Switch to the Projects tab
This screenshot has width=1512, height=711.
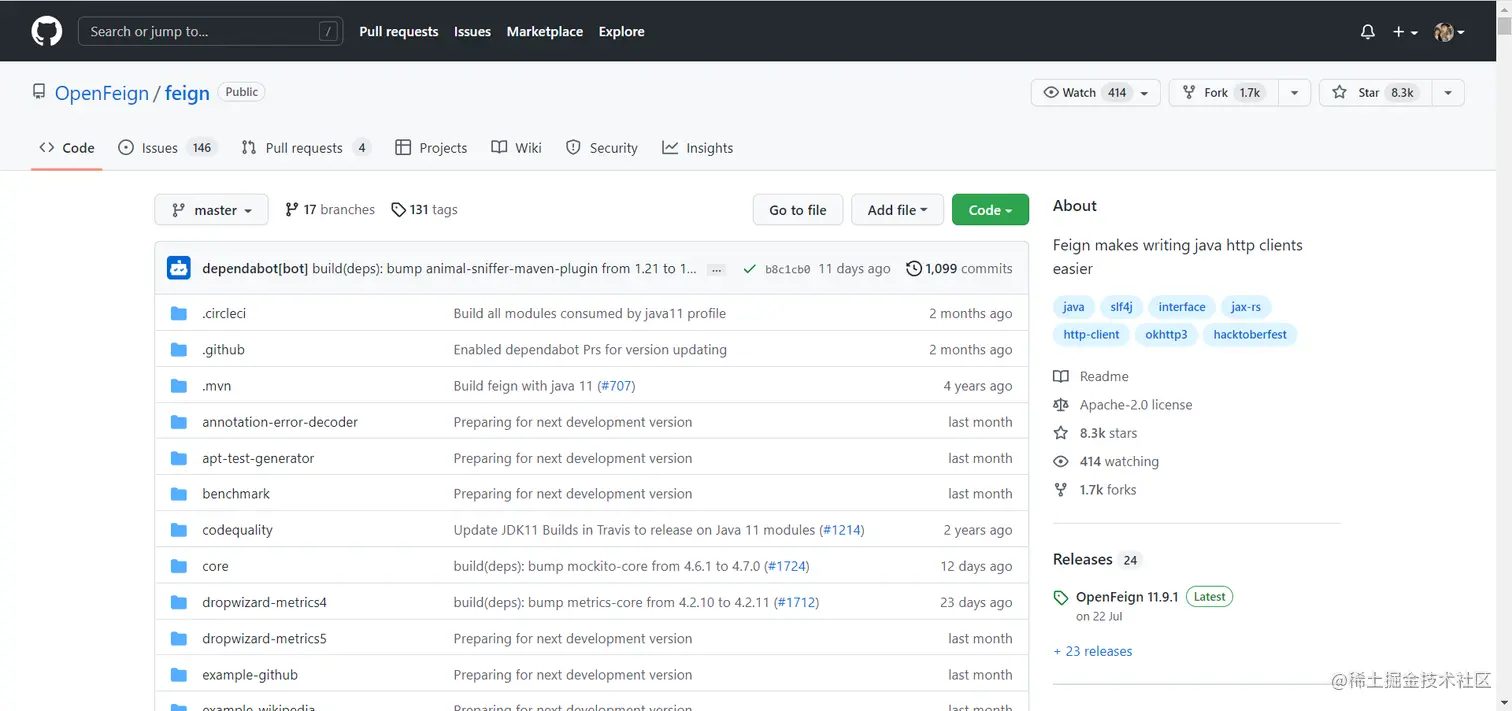pos(431,148)
